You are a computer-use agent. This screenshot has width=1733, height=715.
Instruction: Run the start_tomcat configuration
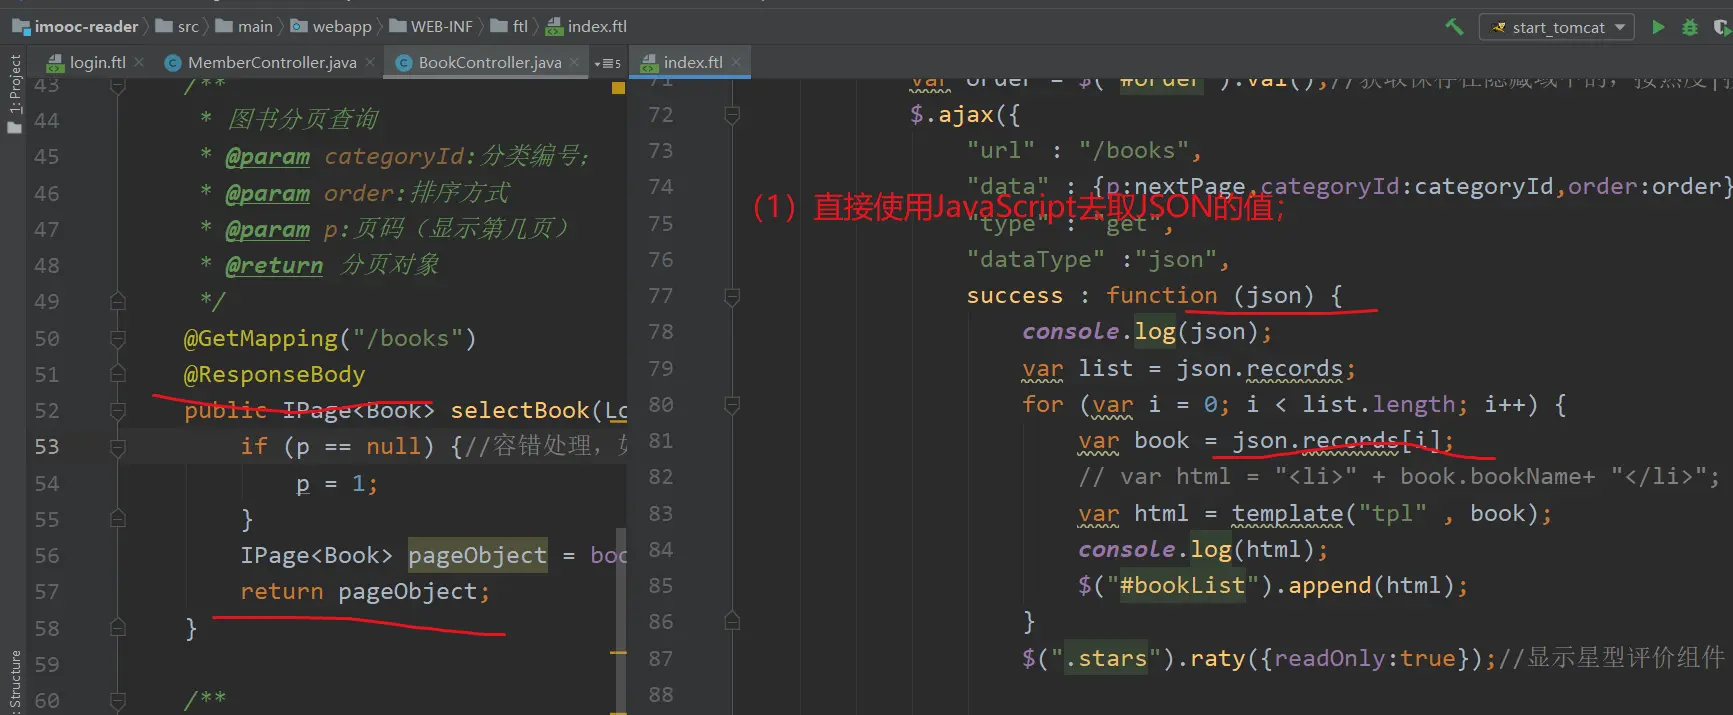[x=1658, y=27]
